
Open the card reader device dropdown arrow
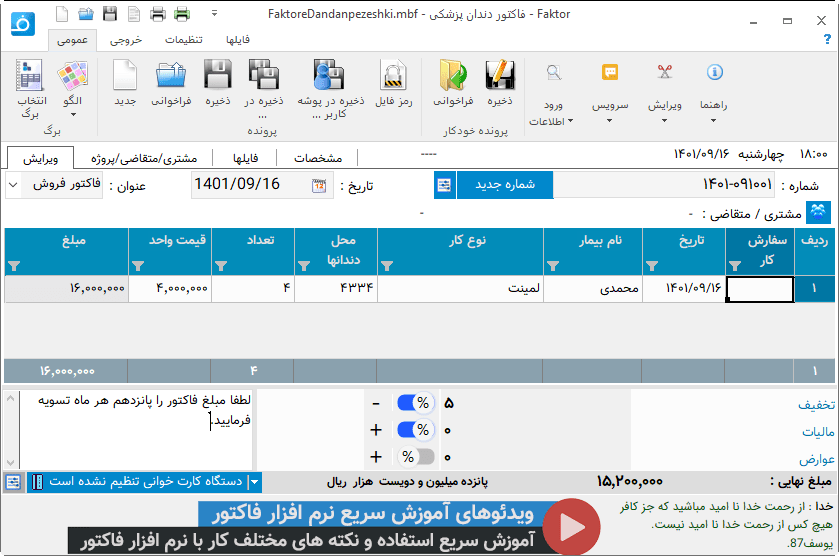click(x=254, y=482)
